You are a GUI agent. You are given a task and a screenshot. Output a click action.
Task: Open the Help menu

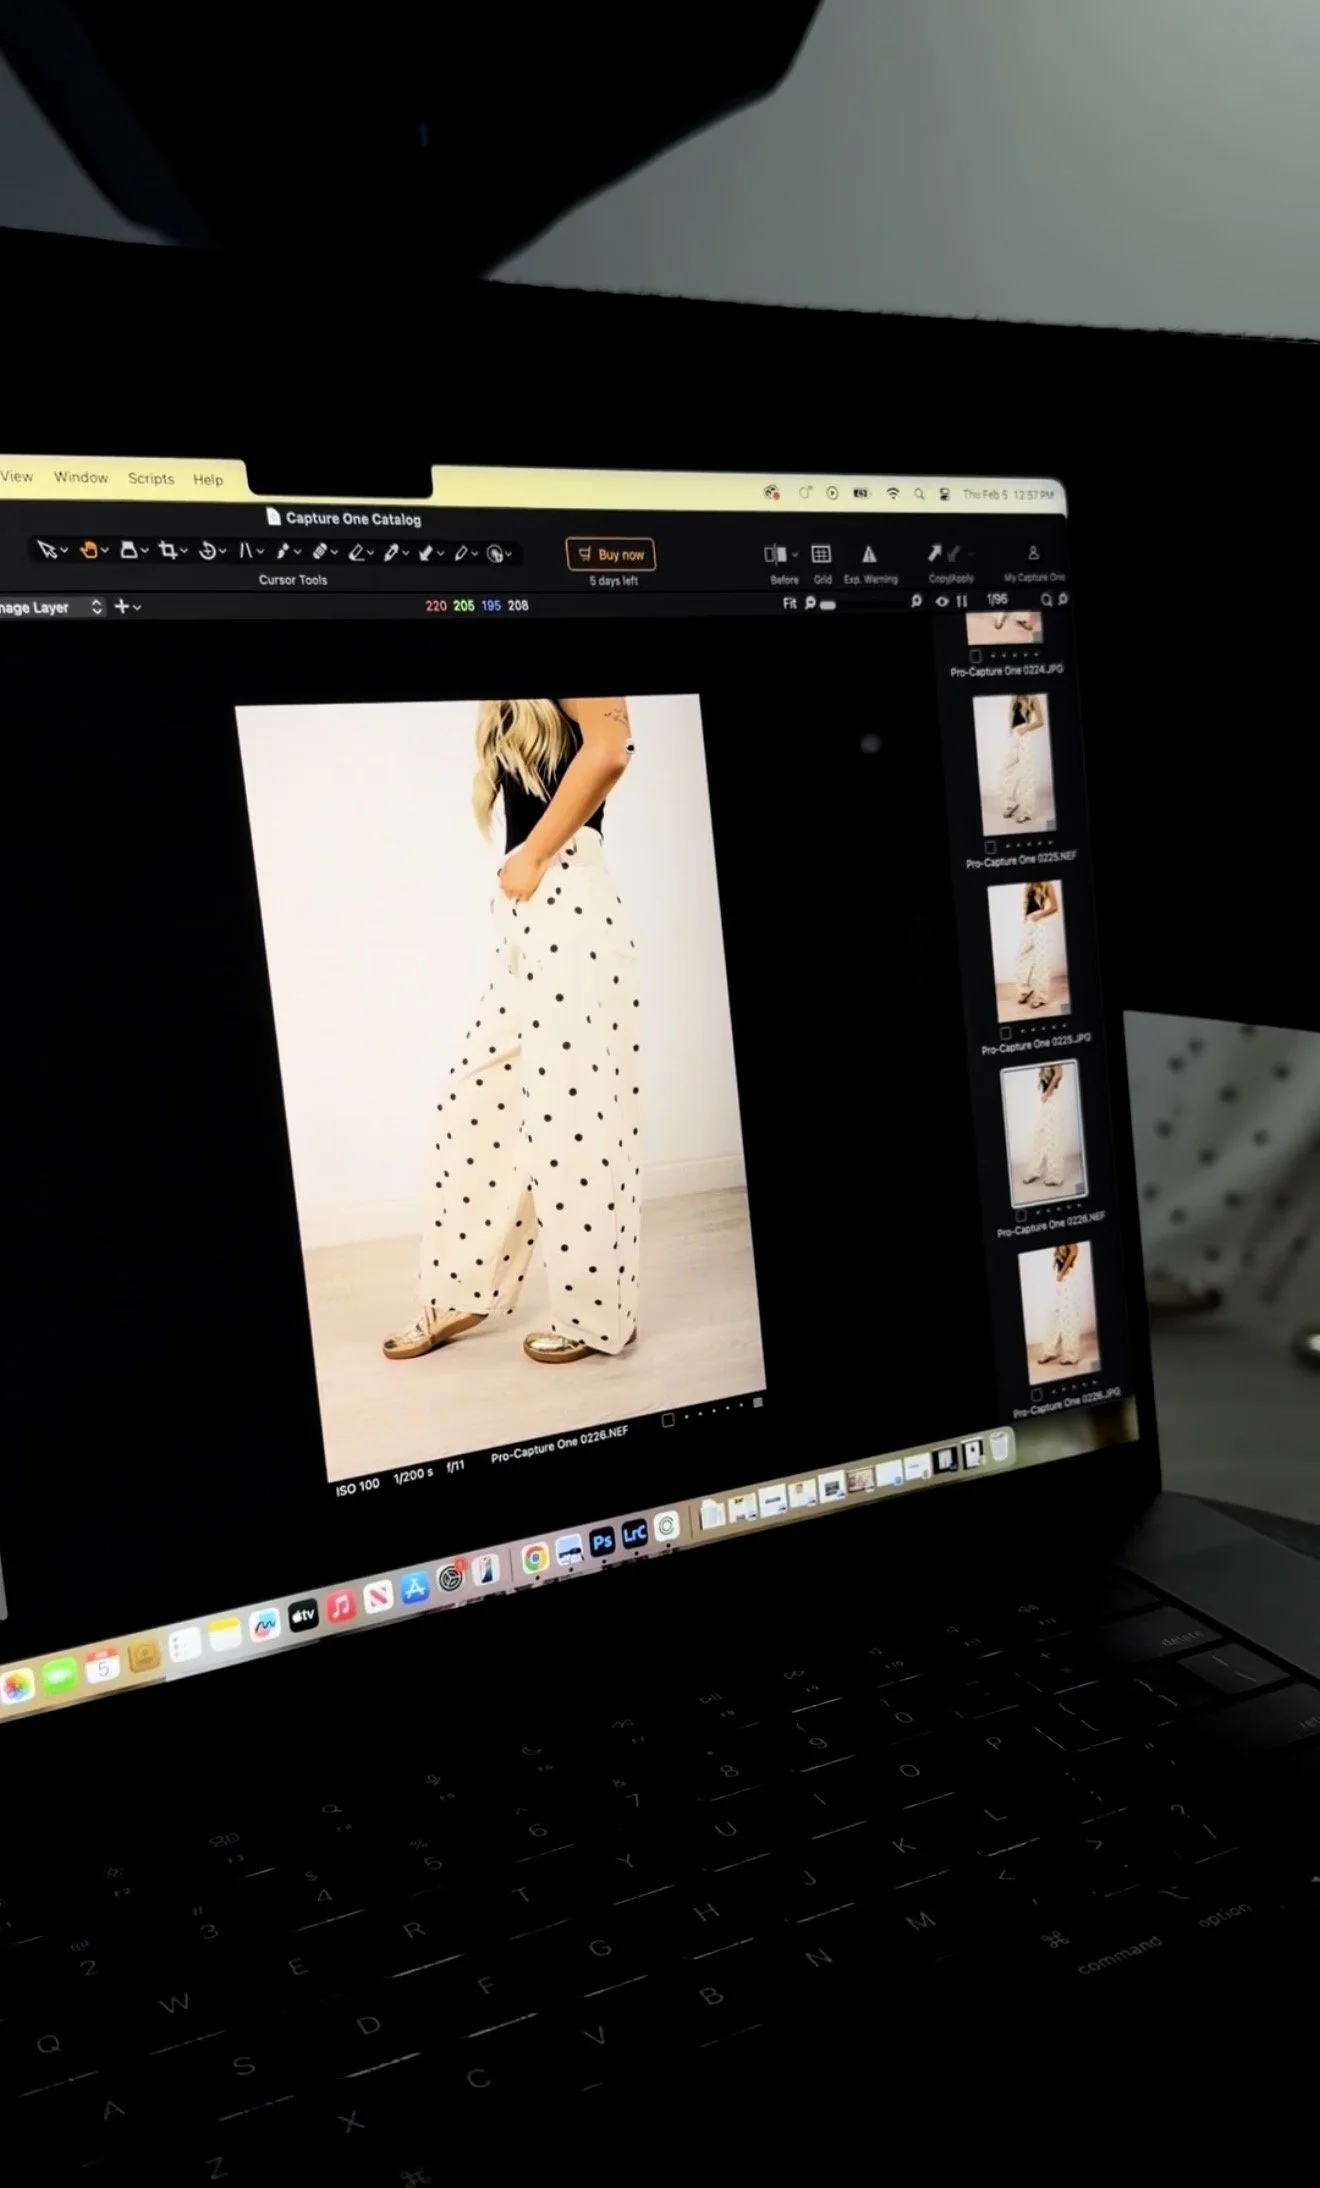pyautogui.click(x=208, y=479)
